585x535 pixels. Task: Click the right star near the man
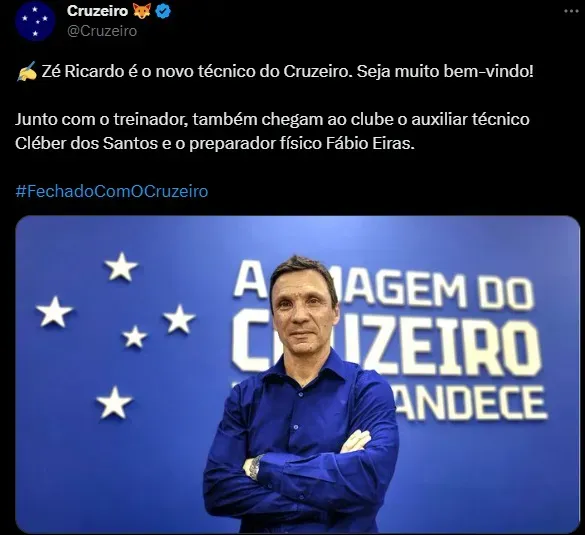(x=179, y=319)
